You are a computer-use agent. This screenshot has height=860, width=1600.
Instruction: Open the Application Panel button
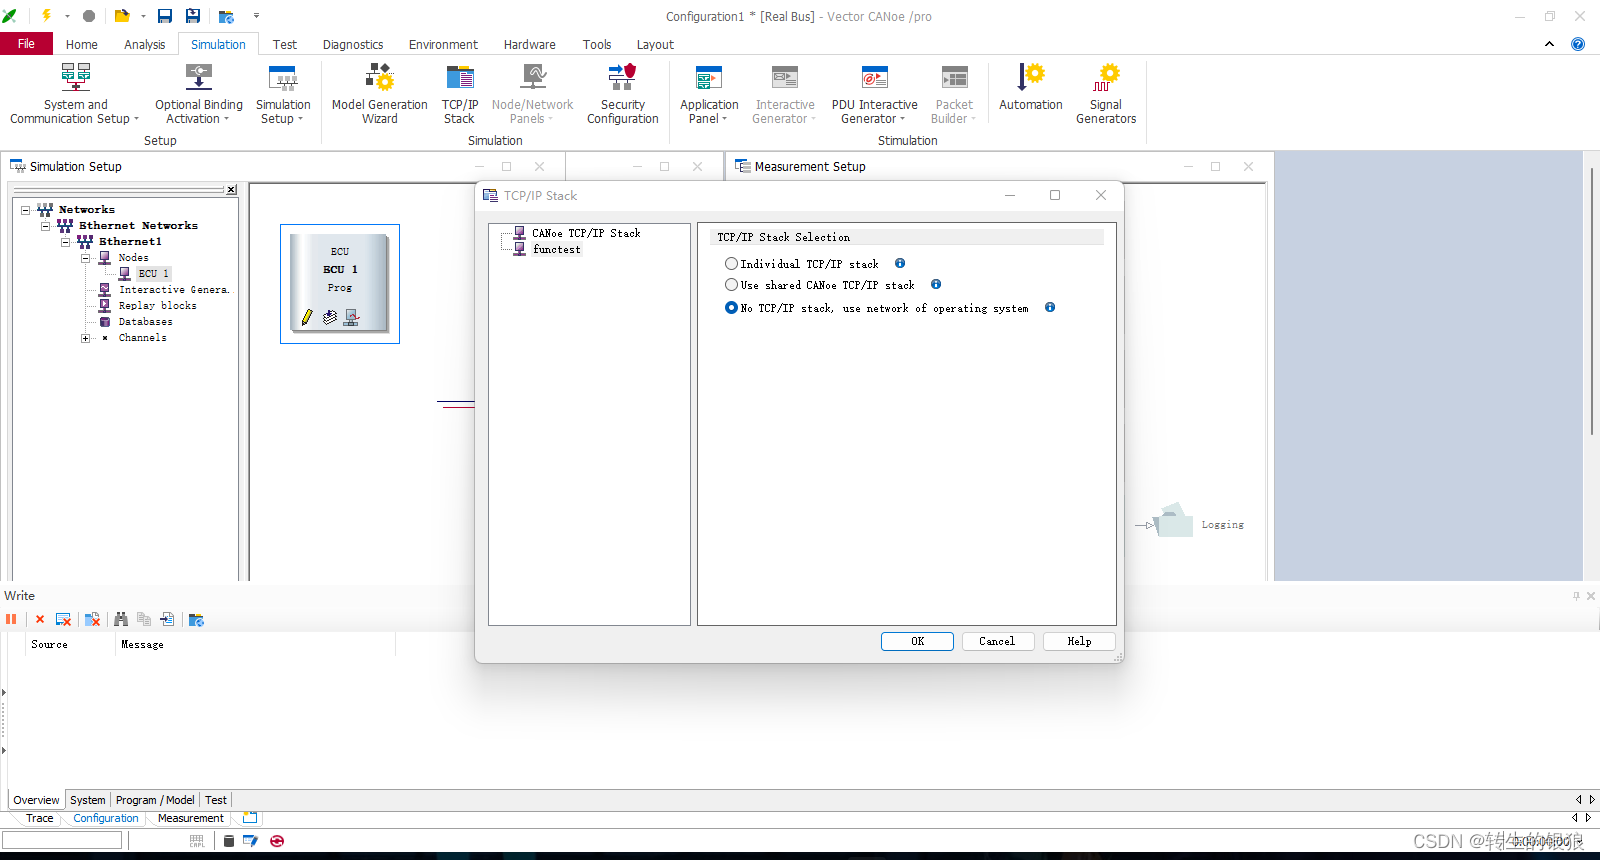click(709, 94)
